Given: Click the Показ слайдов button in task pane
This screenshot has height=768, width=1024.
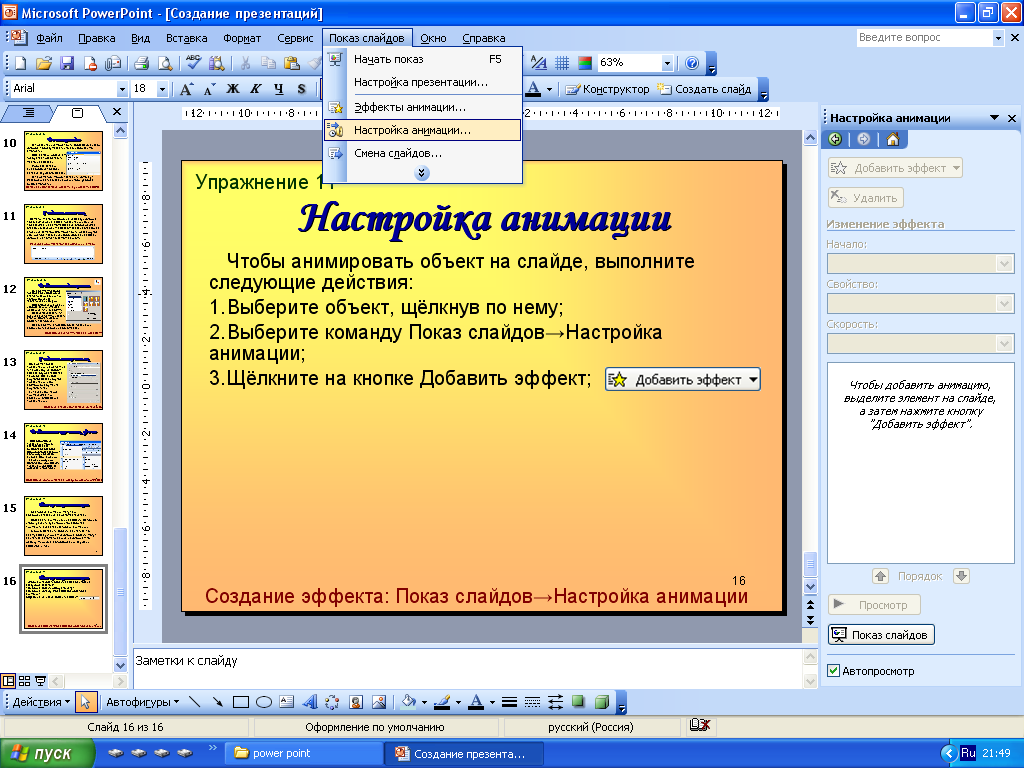Looking at the screenshot, I should click(x=881, y=635).
